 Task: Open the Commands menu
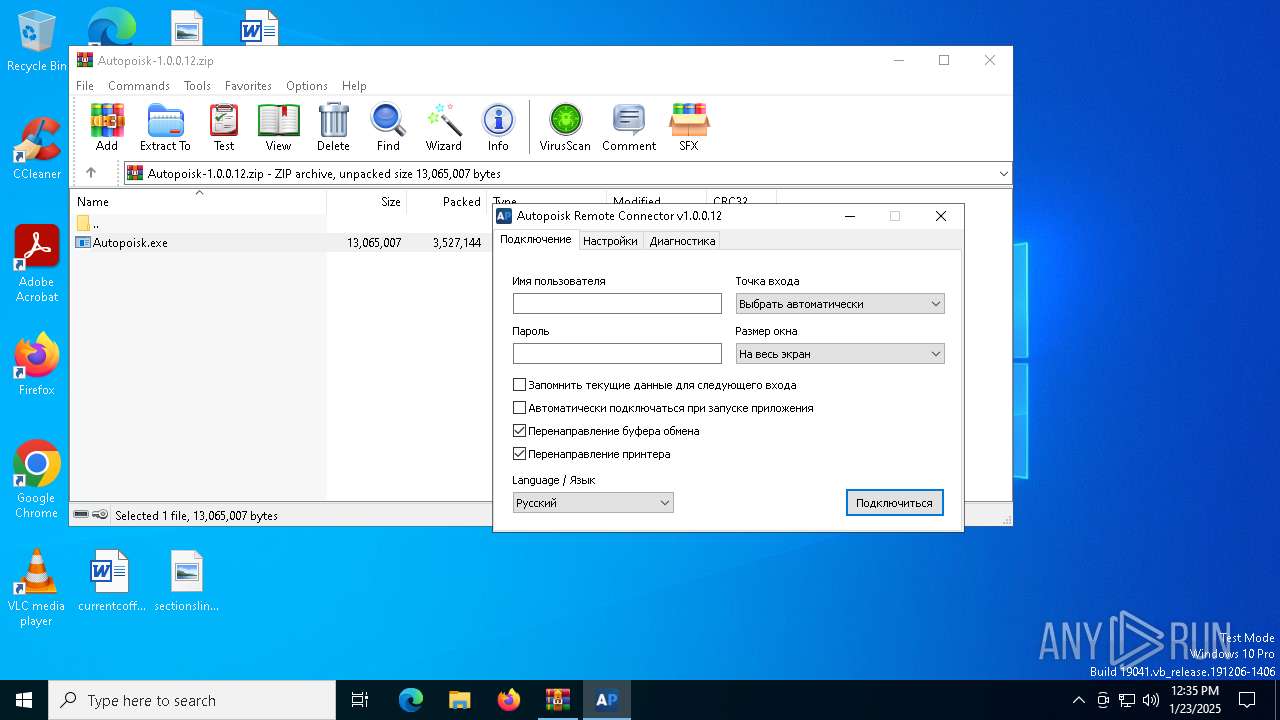coord(139,86)
